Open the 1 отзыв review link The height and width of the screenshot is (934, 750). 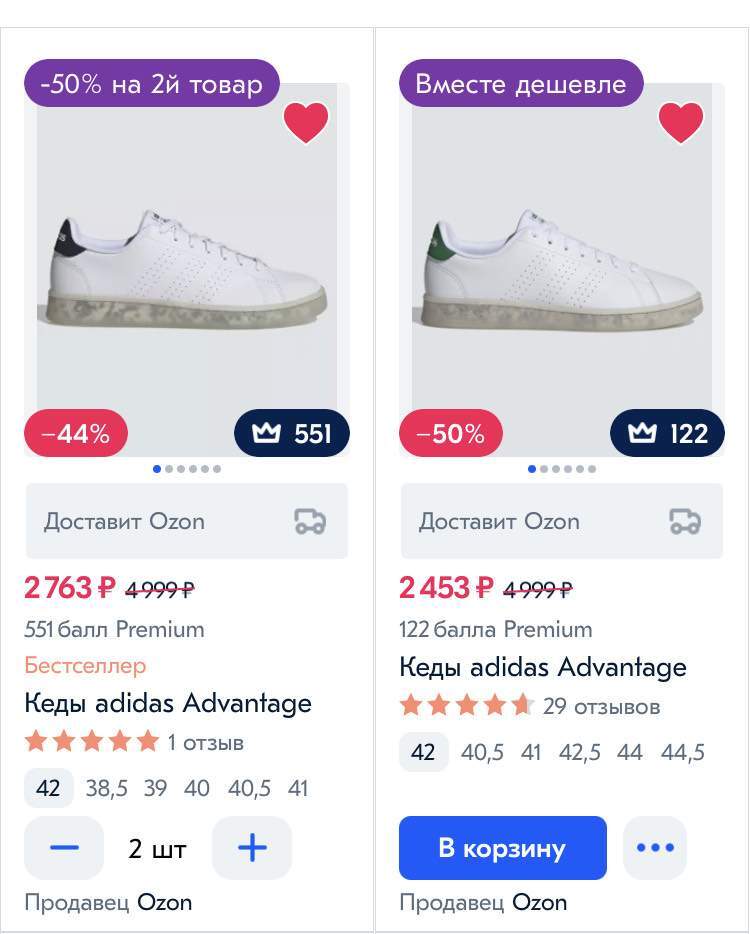point(206,743)
